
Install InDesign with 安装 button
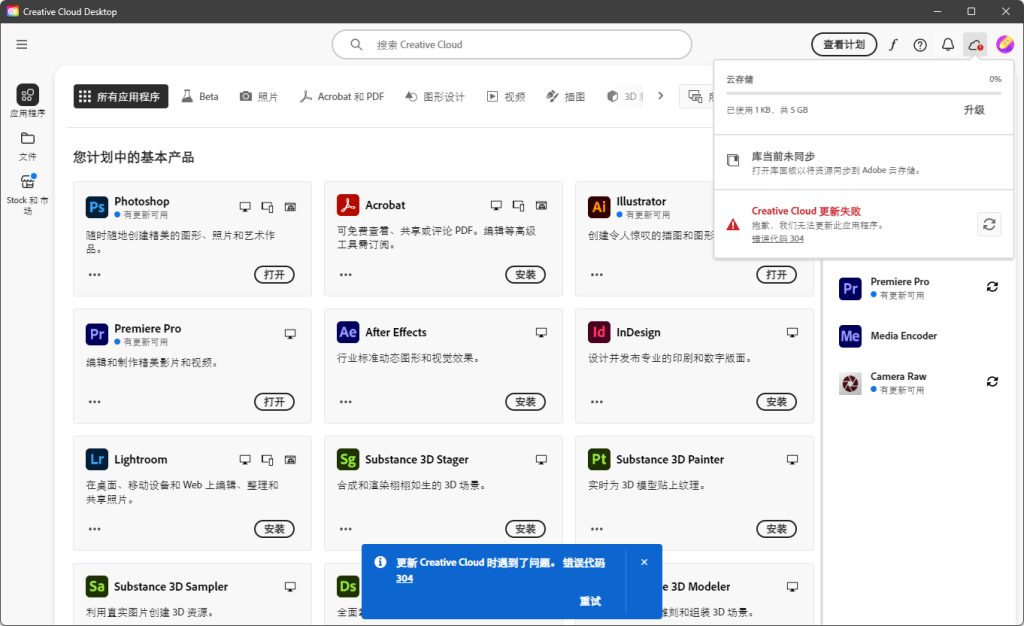(776, 402)
